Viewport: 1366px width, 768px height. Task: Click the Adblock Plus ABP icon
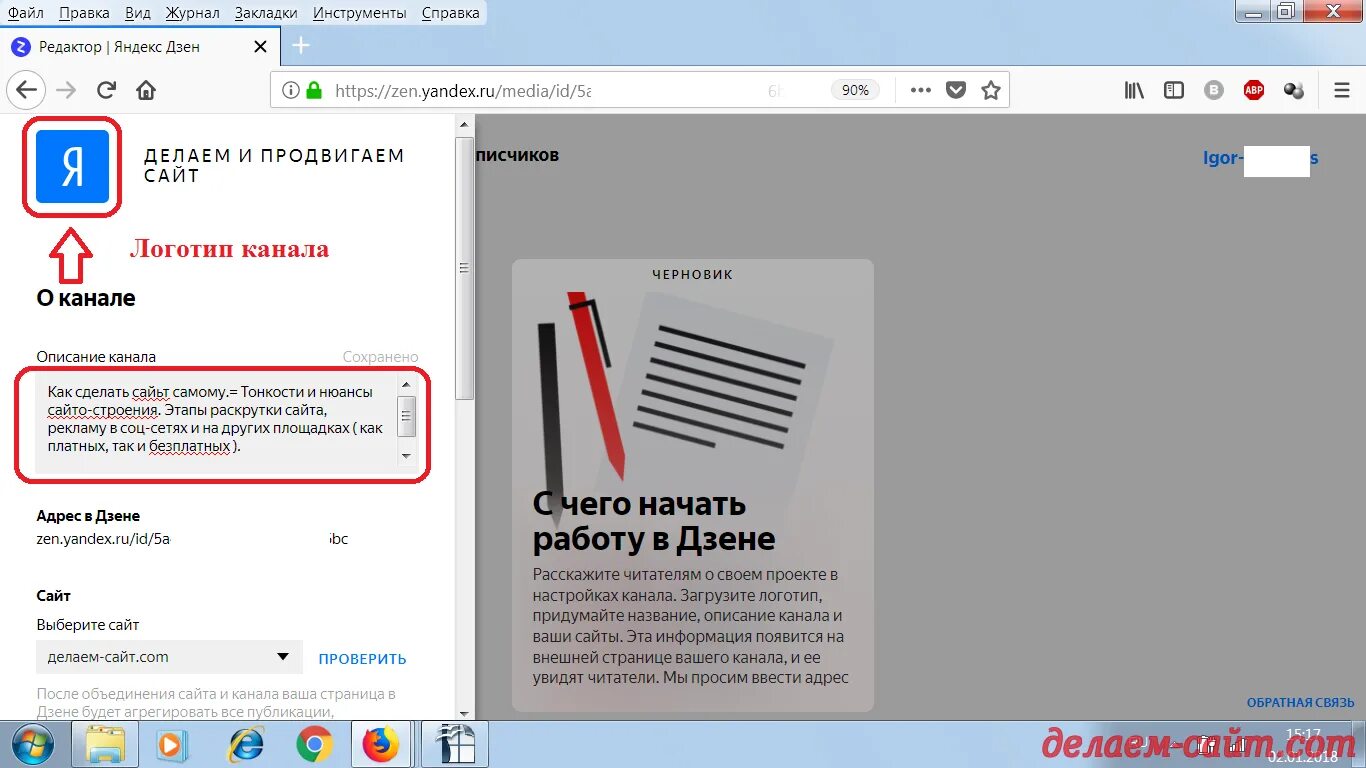[x=1254, y=90]
